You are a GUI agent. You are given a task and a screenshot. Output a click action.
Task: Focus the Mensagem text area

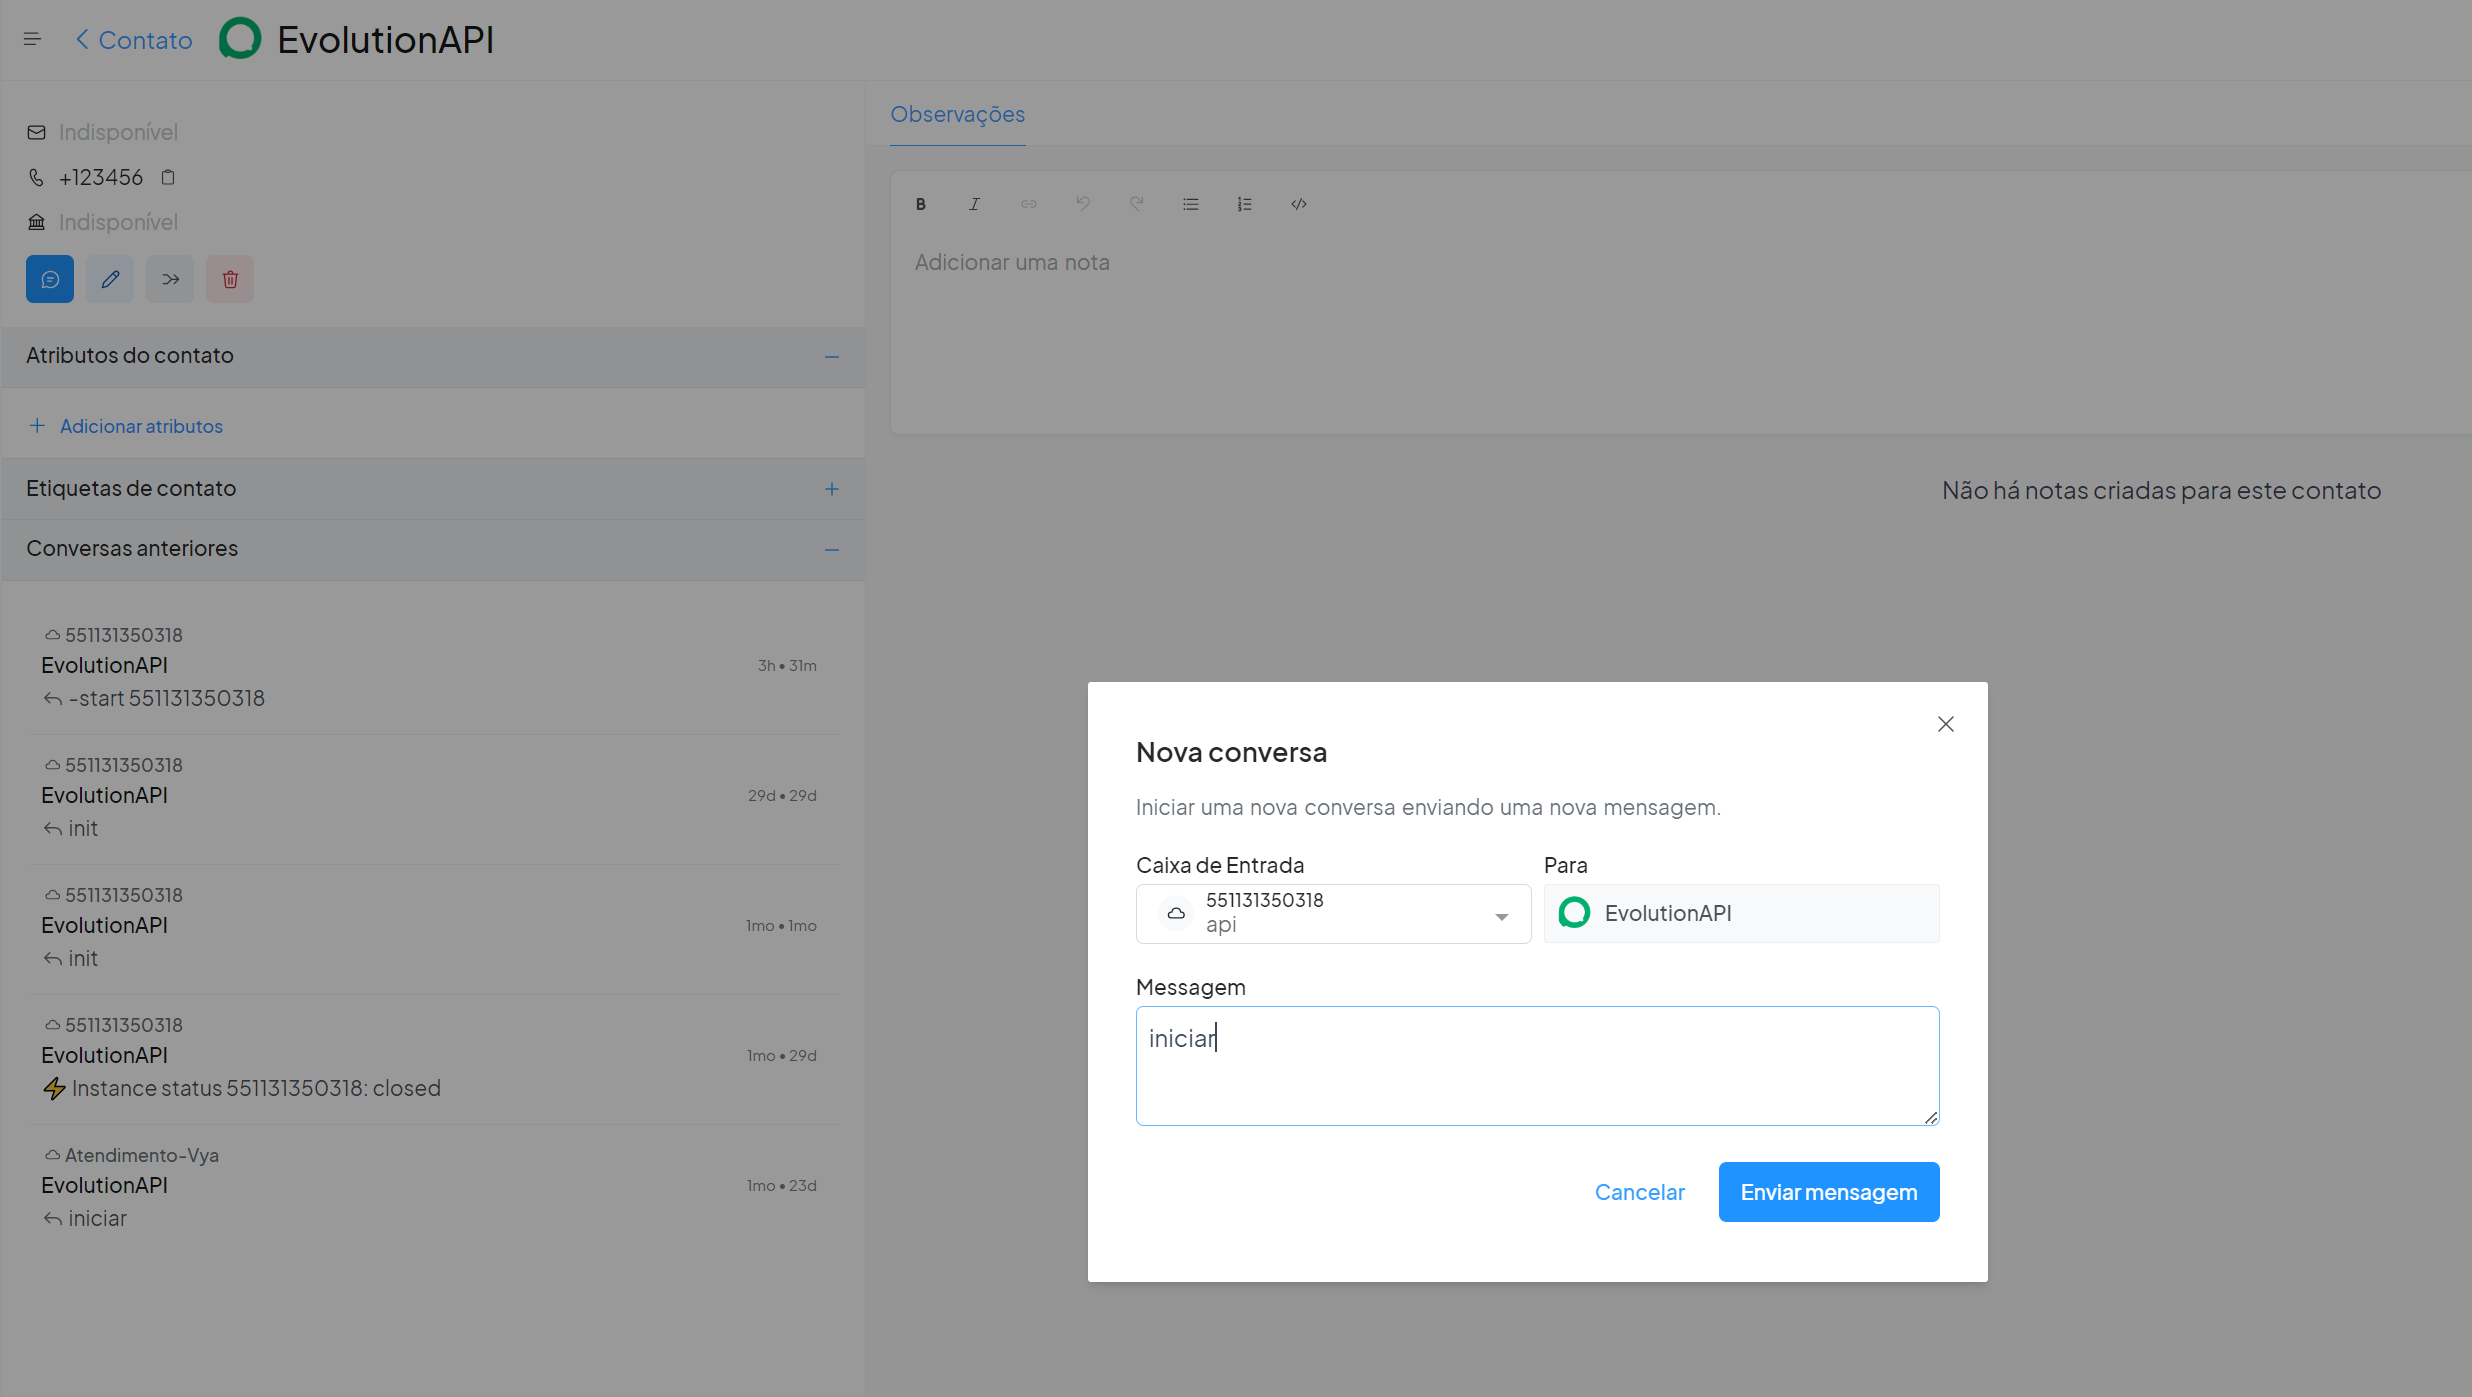(x=1537, y=1066)
